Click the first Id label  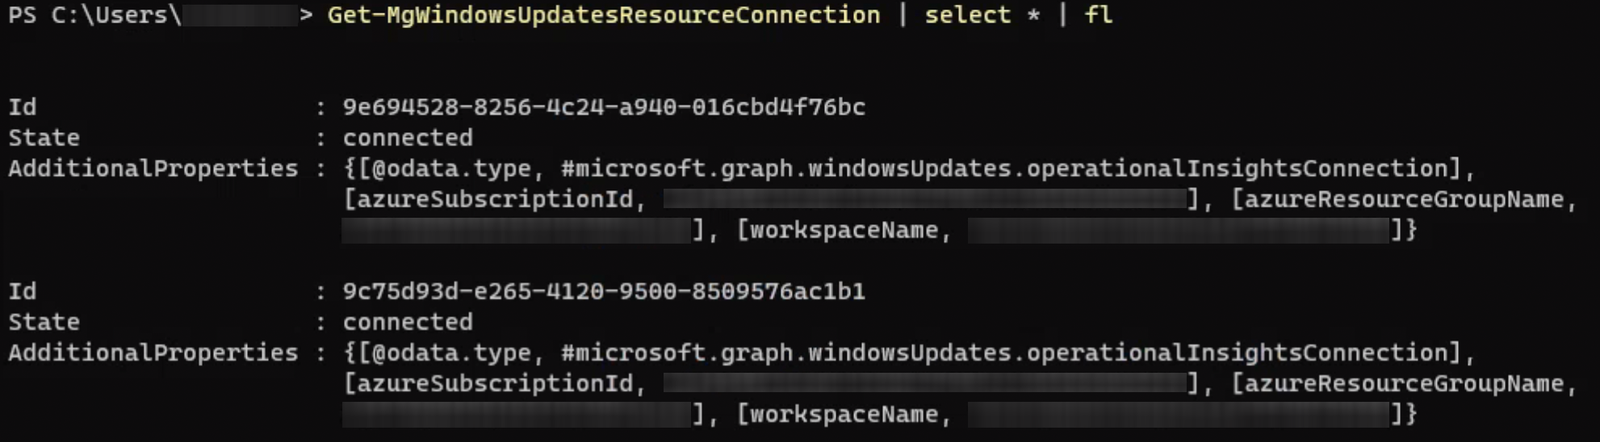[22, 107]
